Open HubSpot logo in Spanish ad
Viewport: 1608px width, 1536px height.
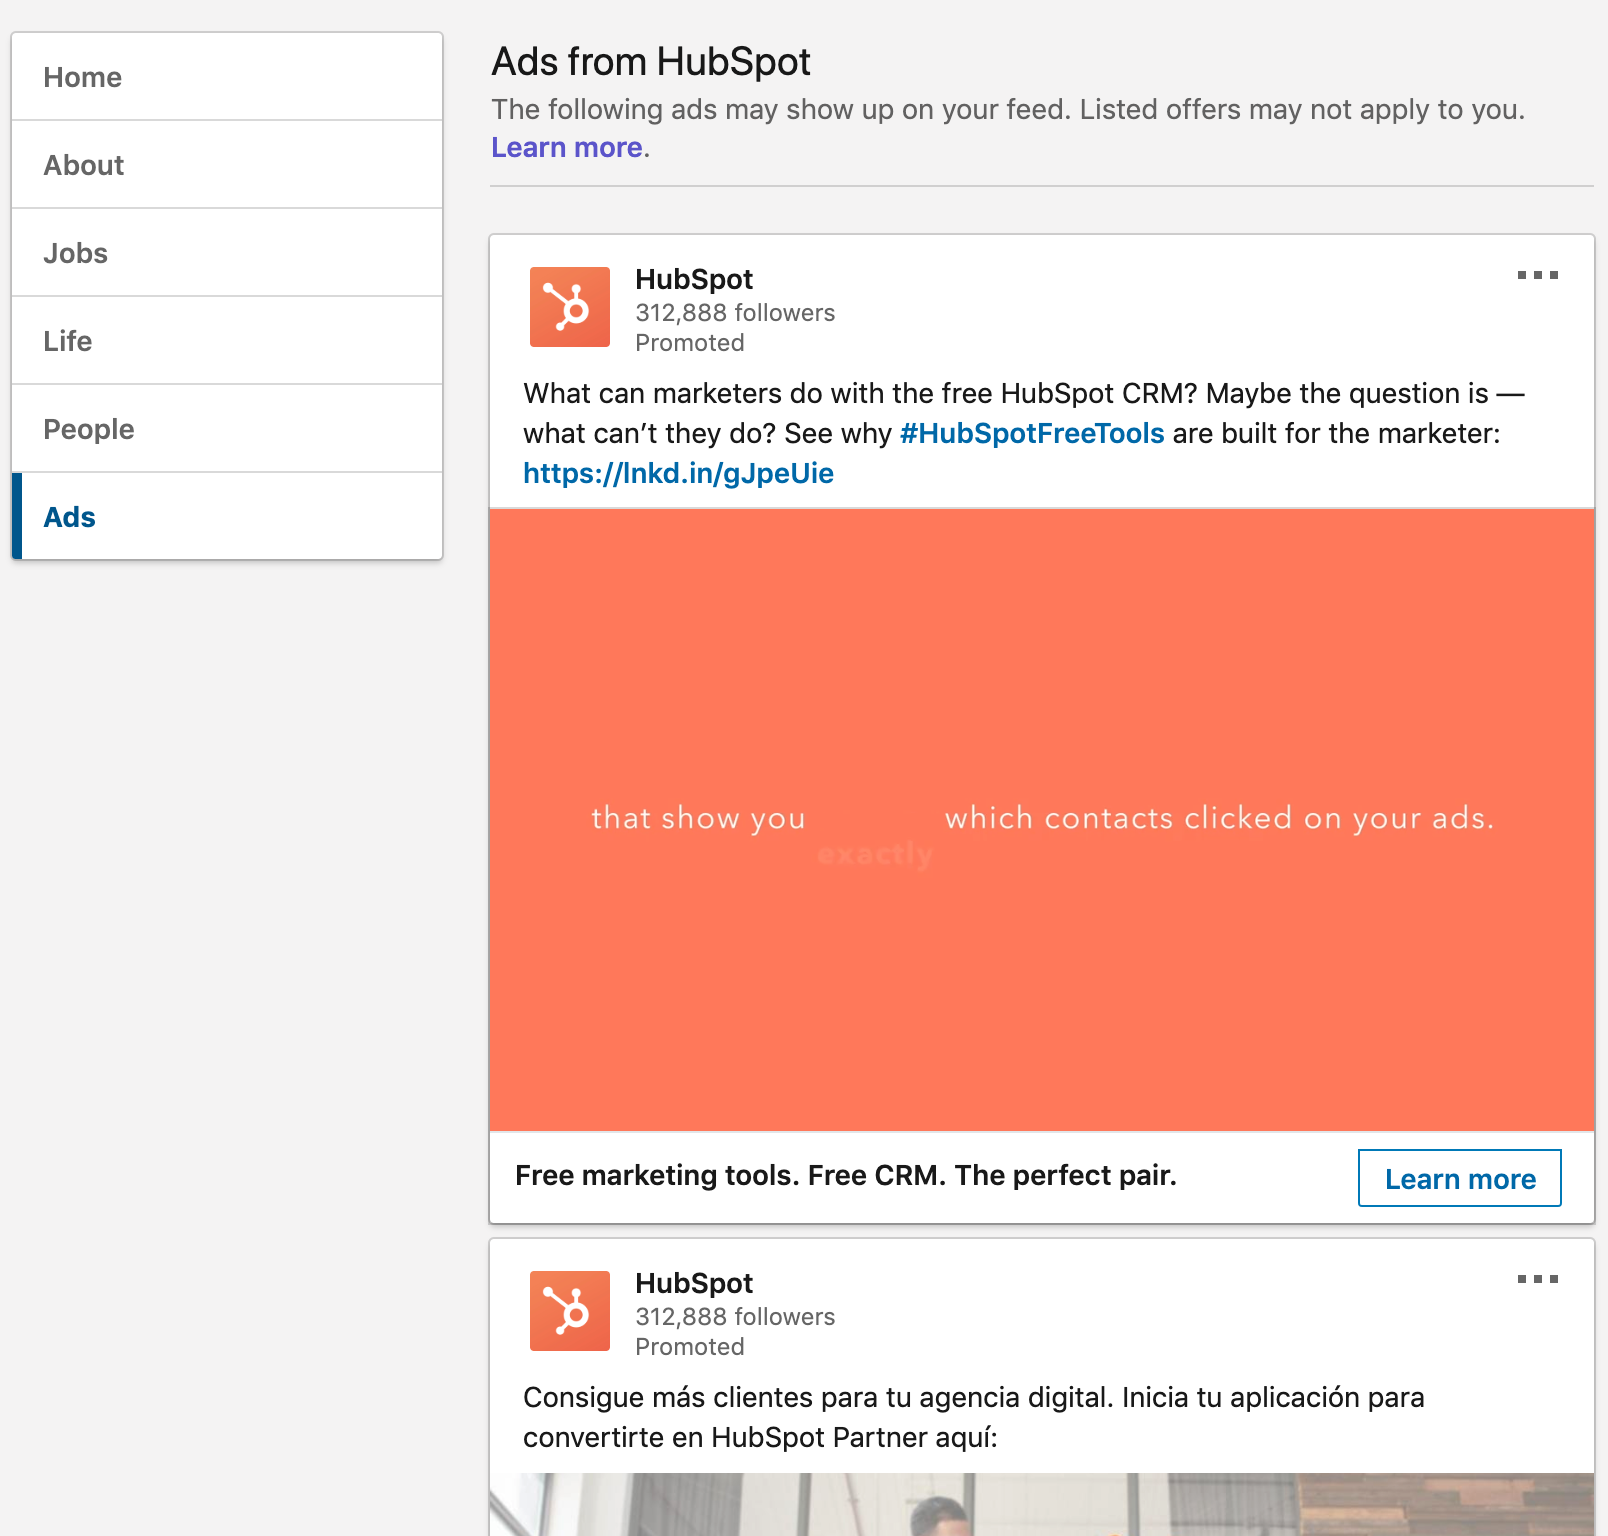[570, 1311]
